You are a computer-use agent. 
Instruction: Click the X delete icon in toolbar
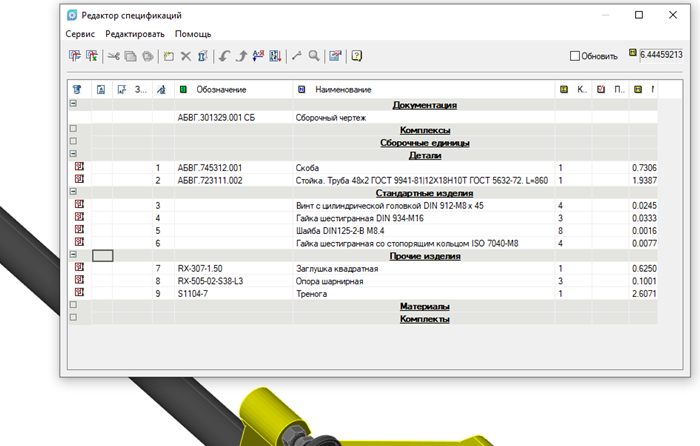click(185, 56)
